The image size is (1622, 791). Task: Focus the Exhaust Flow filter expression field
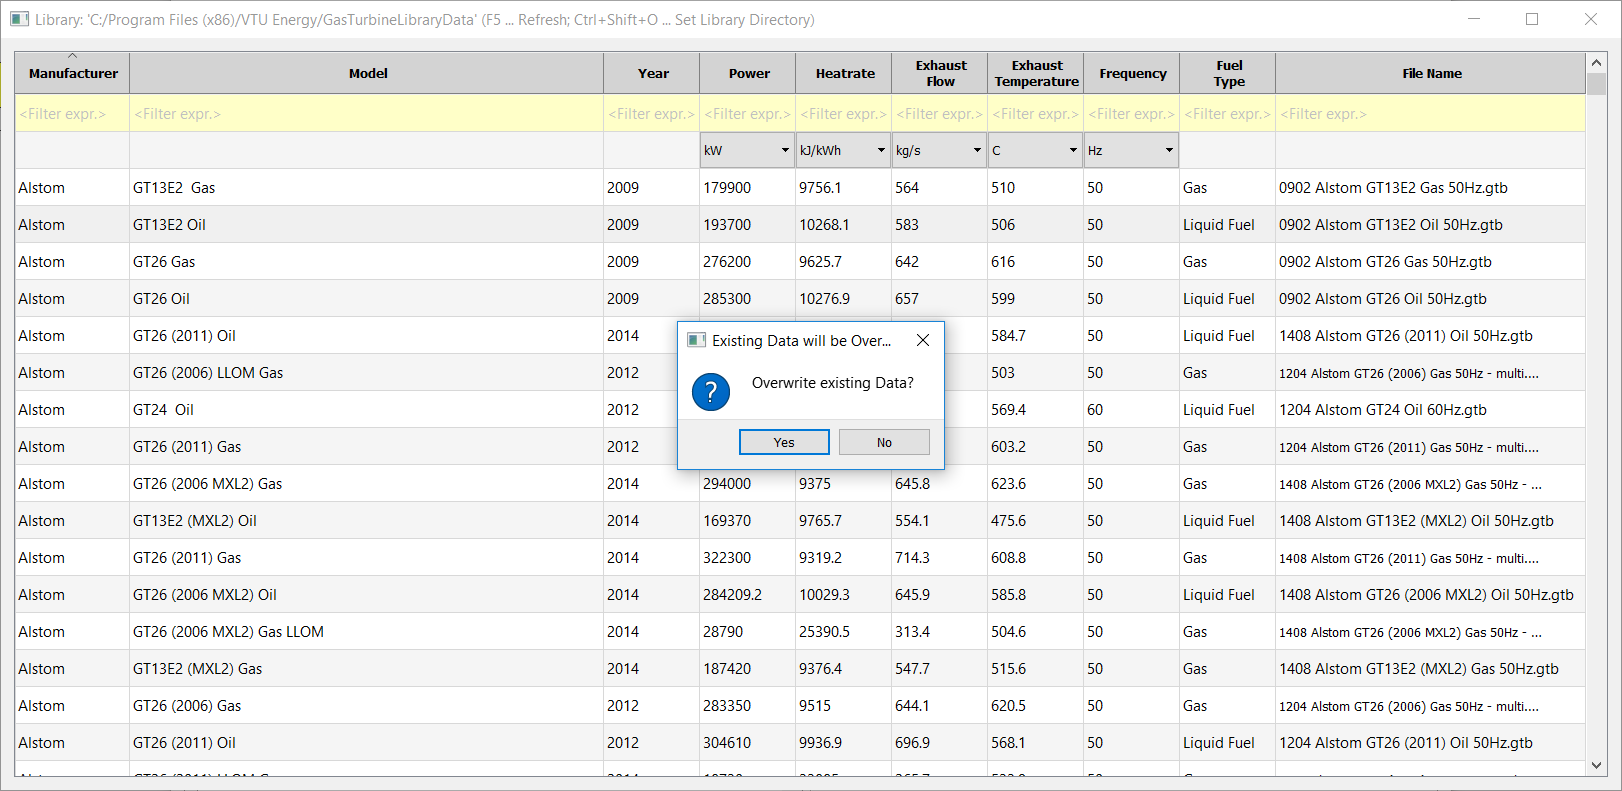(940, 114)
